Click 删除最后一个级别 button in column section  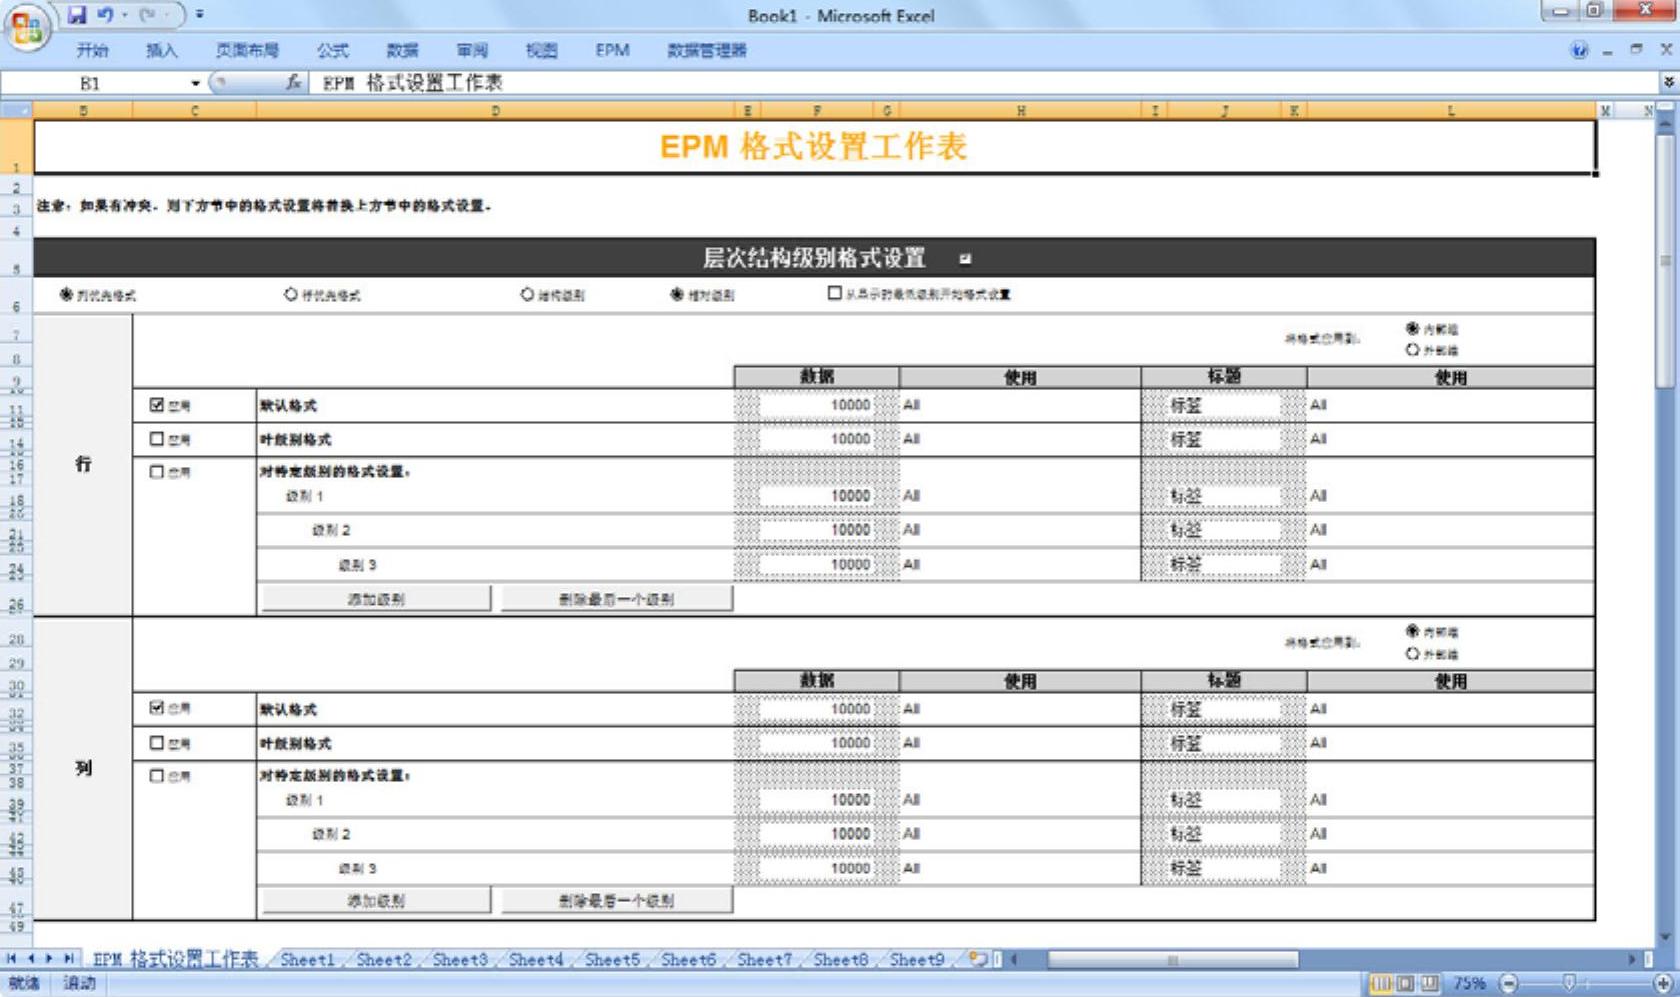click(x=616, y=900)
